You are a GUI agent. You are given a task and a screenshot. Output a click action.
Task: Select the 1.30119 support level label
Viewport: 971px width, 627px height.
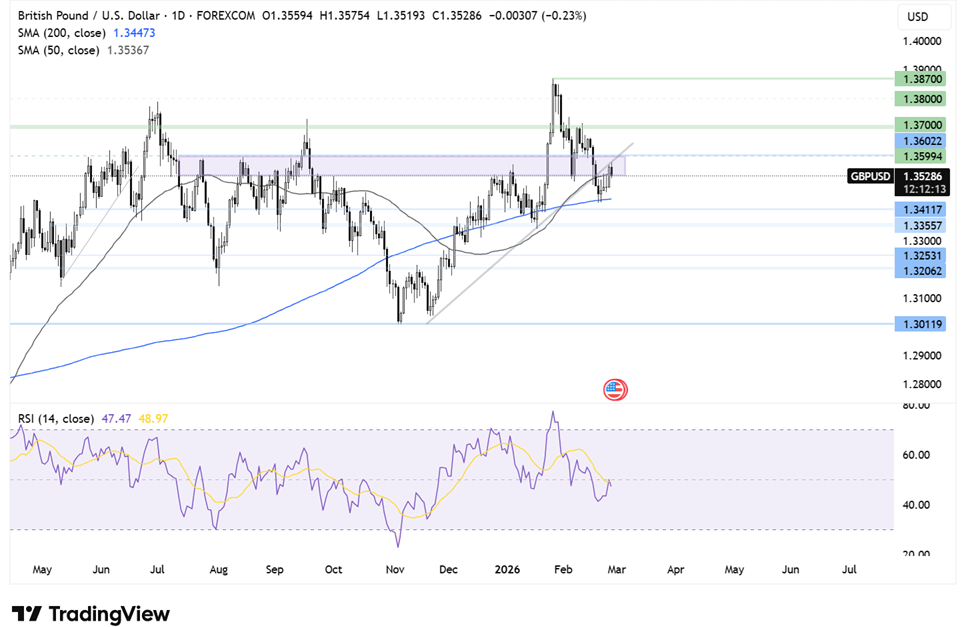click(920, 324)
